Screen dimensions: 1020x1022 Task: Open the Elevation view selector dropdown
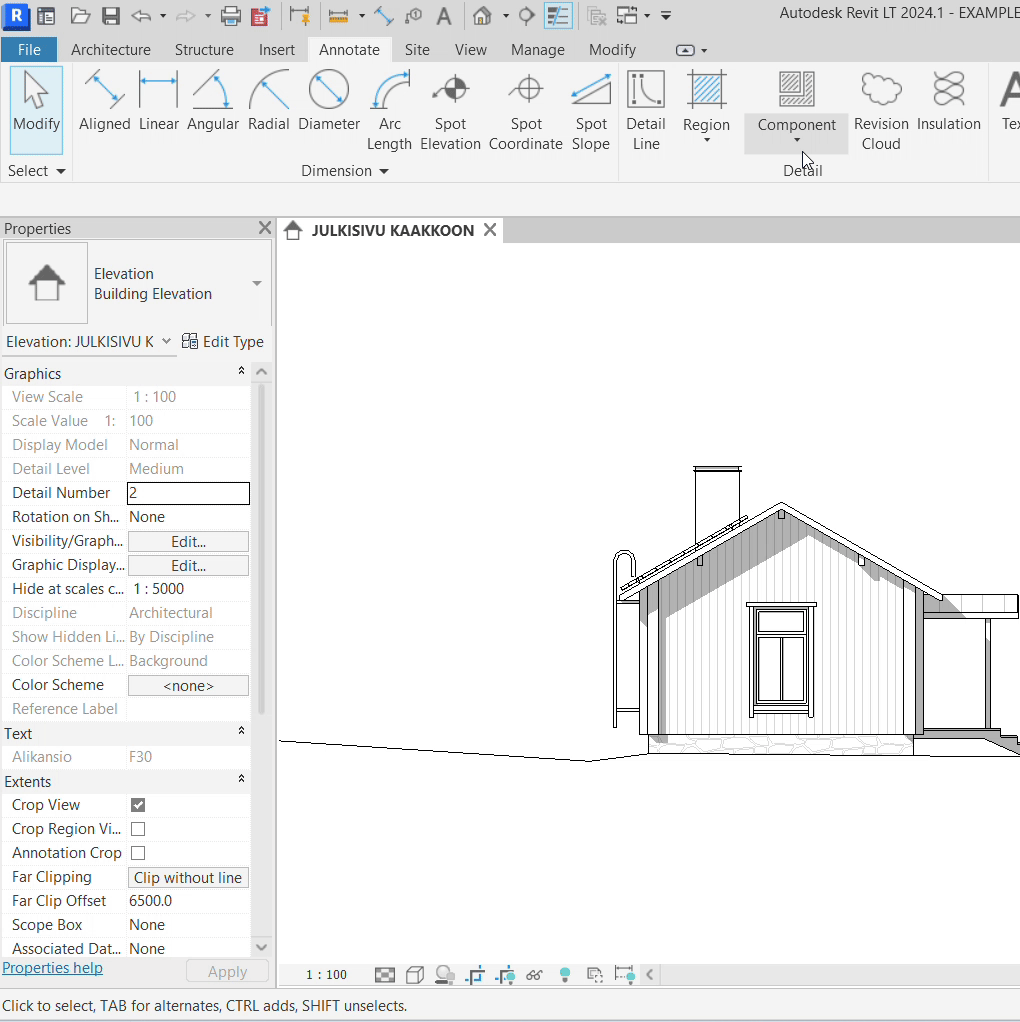[166, 341]
